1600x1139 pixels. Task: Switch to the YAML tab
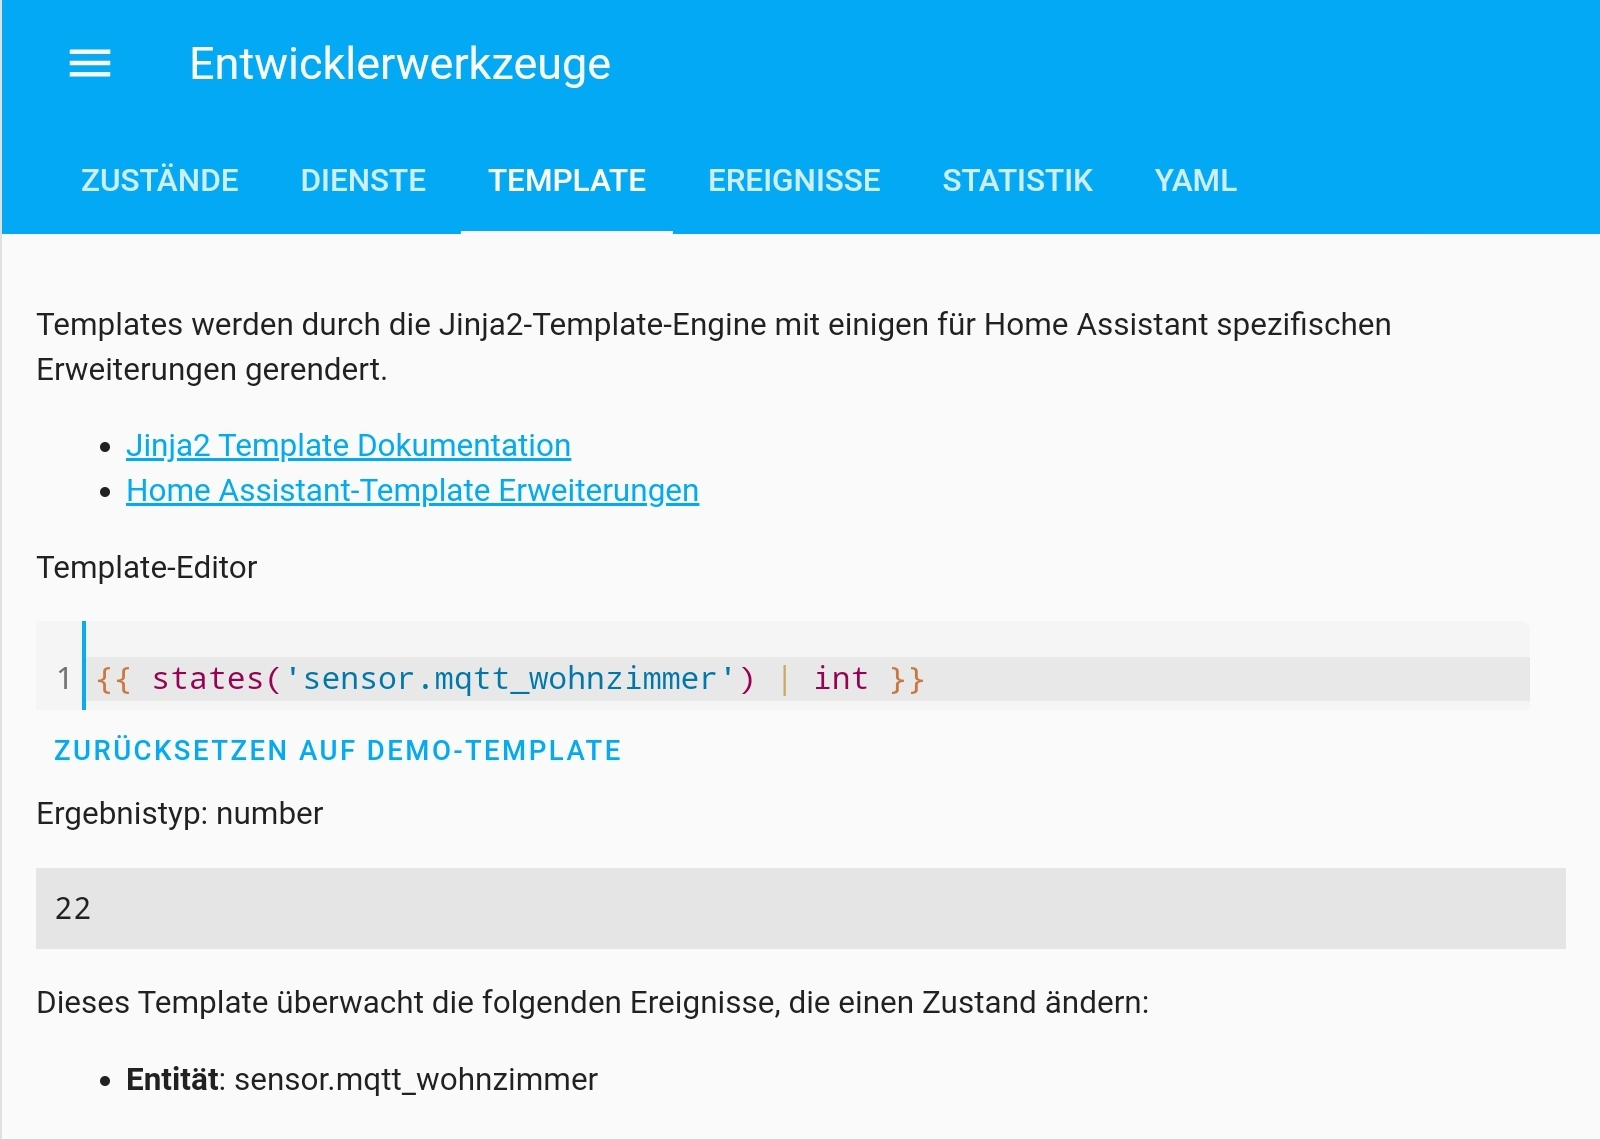coord(1194,181)
